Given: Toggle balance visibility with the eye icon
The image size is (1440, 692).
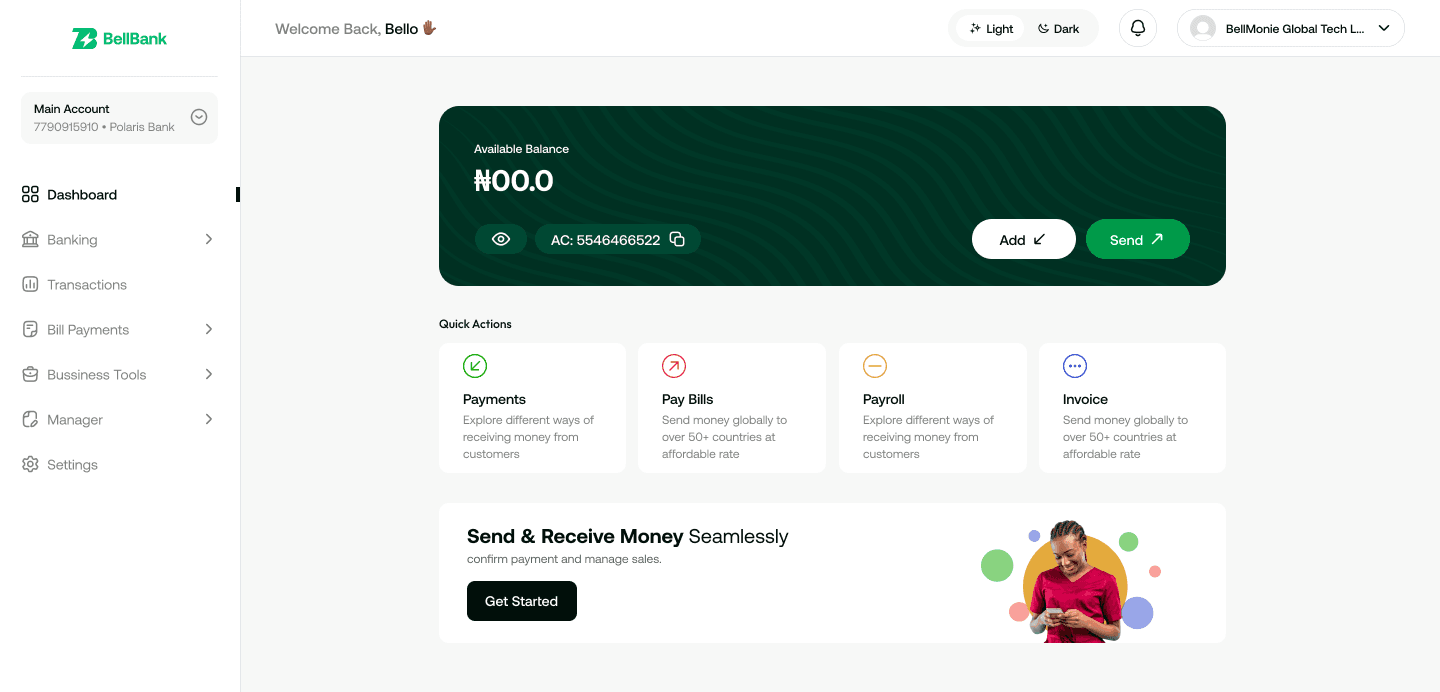Looking at the screenshot, I should point(501,239).
